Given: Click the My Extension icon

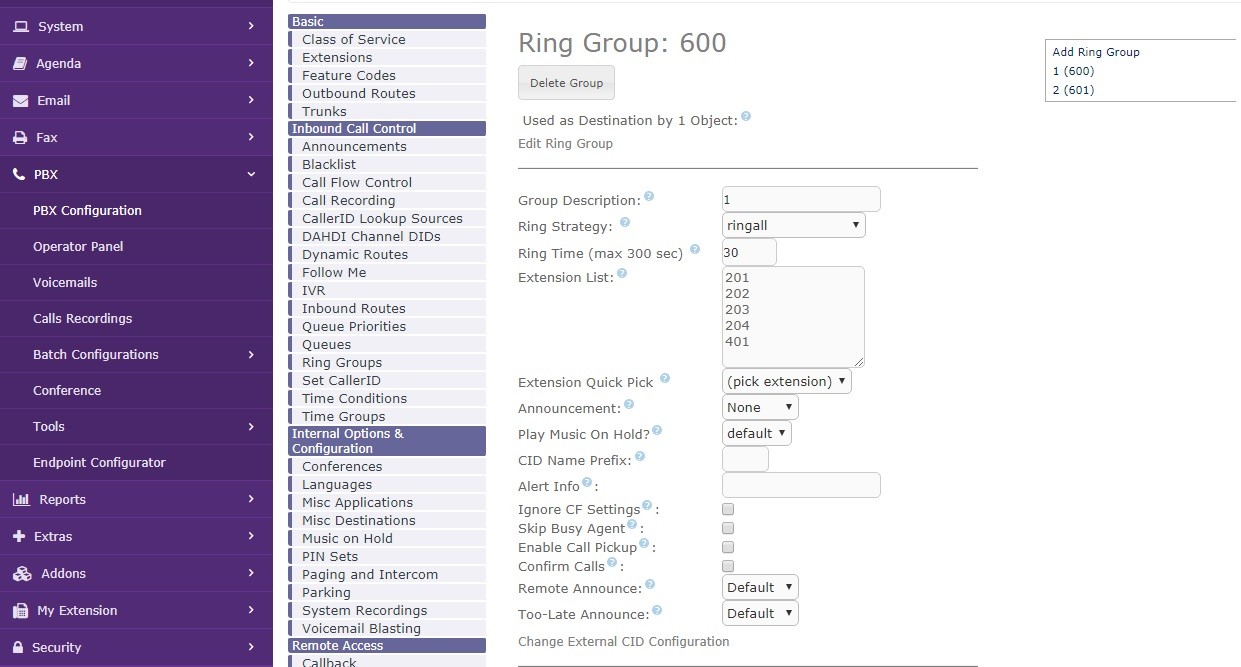Looking at the screenshot, I should (x=19, y=610).
